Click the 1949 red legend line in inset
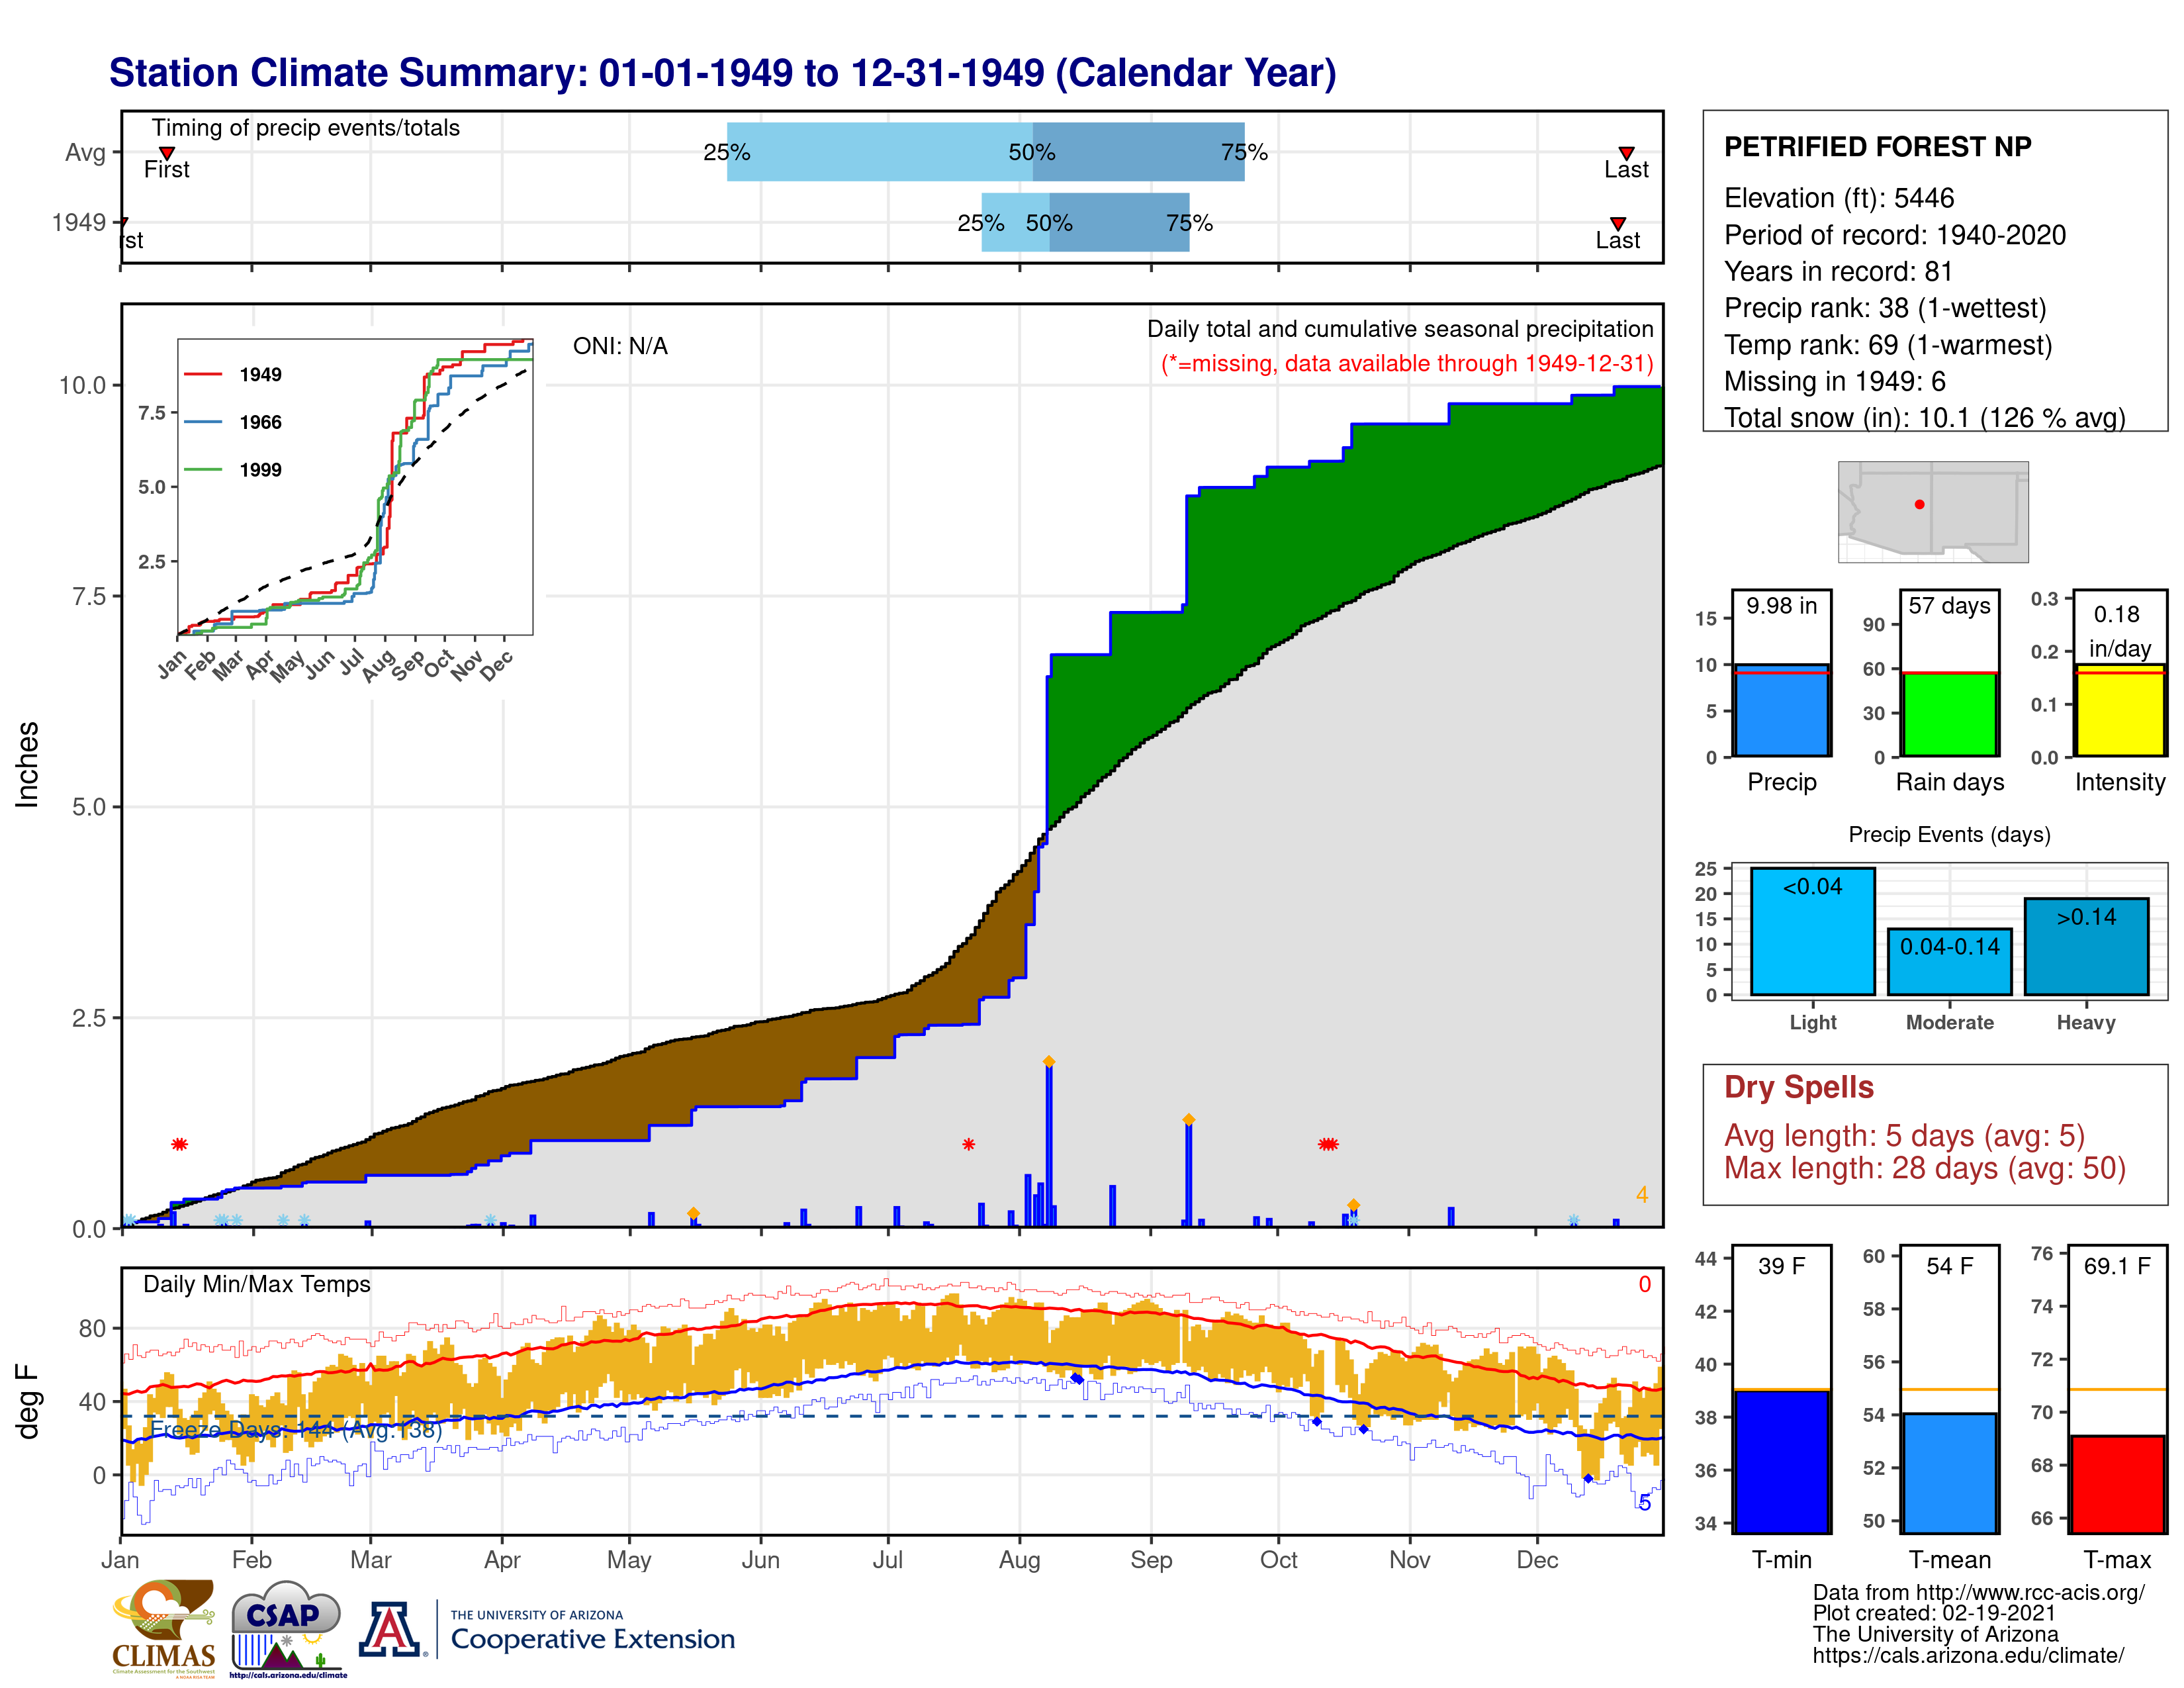The width and height of the screenshot is (2184, 1688). pyautogui.click(x=203, y=374)
